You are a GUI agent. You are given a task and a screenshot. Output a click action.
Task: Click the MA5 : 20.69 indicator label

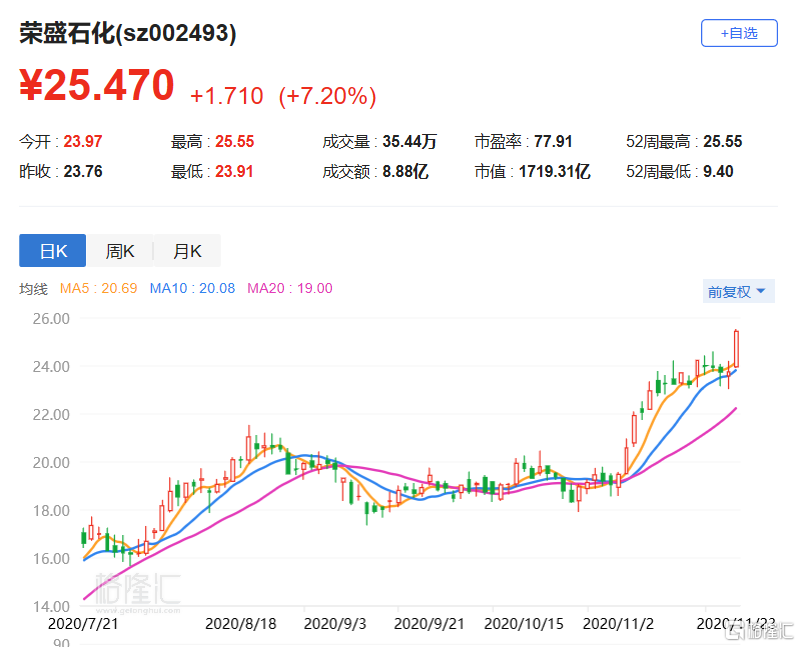98,288
